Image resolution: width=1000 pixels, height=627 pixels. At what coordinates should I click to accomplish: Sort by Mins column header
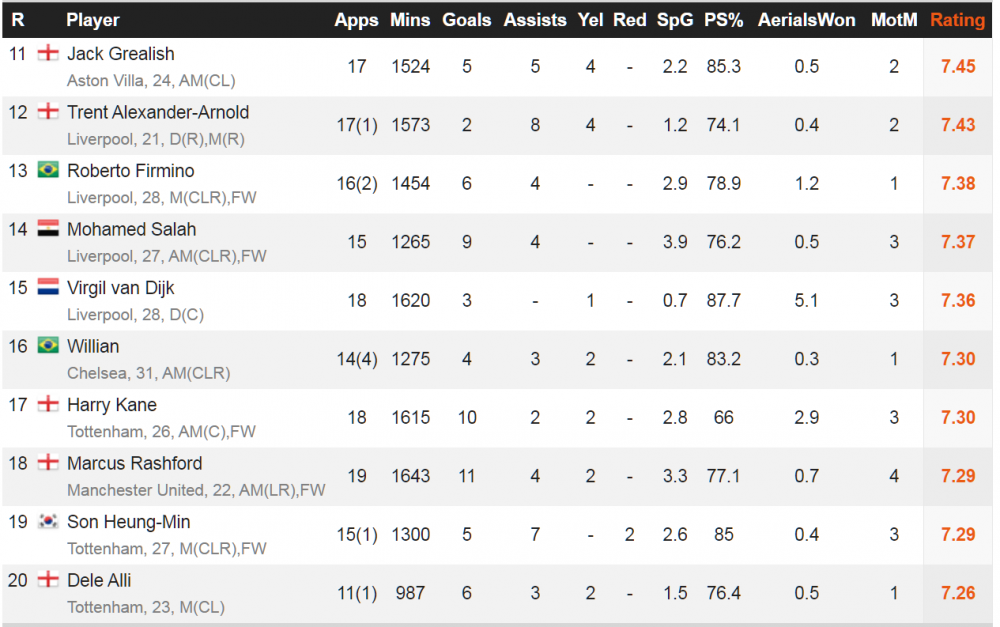[410, 20]
